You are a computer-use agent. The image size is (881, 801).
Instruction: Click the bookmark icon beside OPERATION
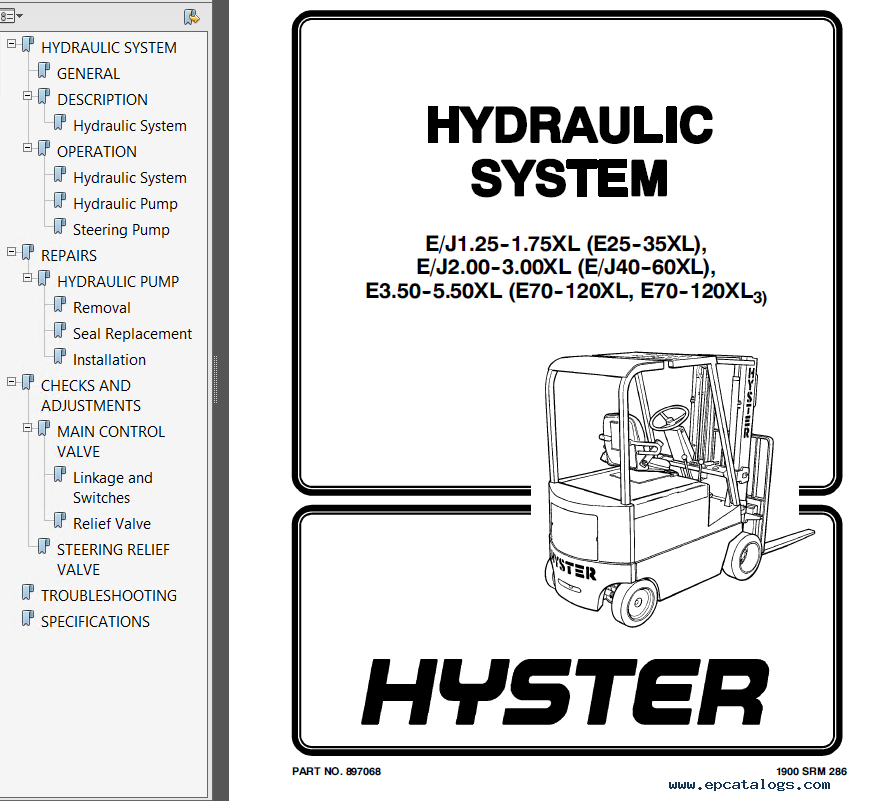[43, 149]
